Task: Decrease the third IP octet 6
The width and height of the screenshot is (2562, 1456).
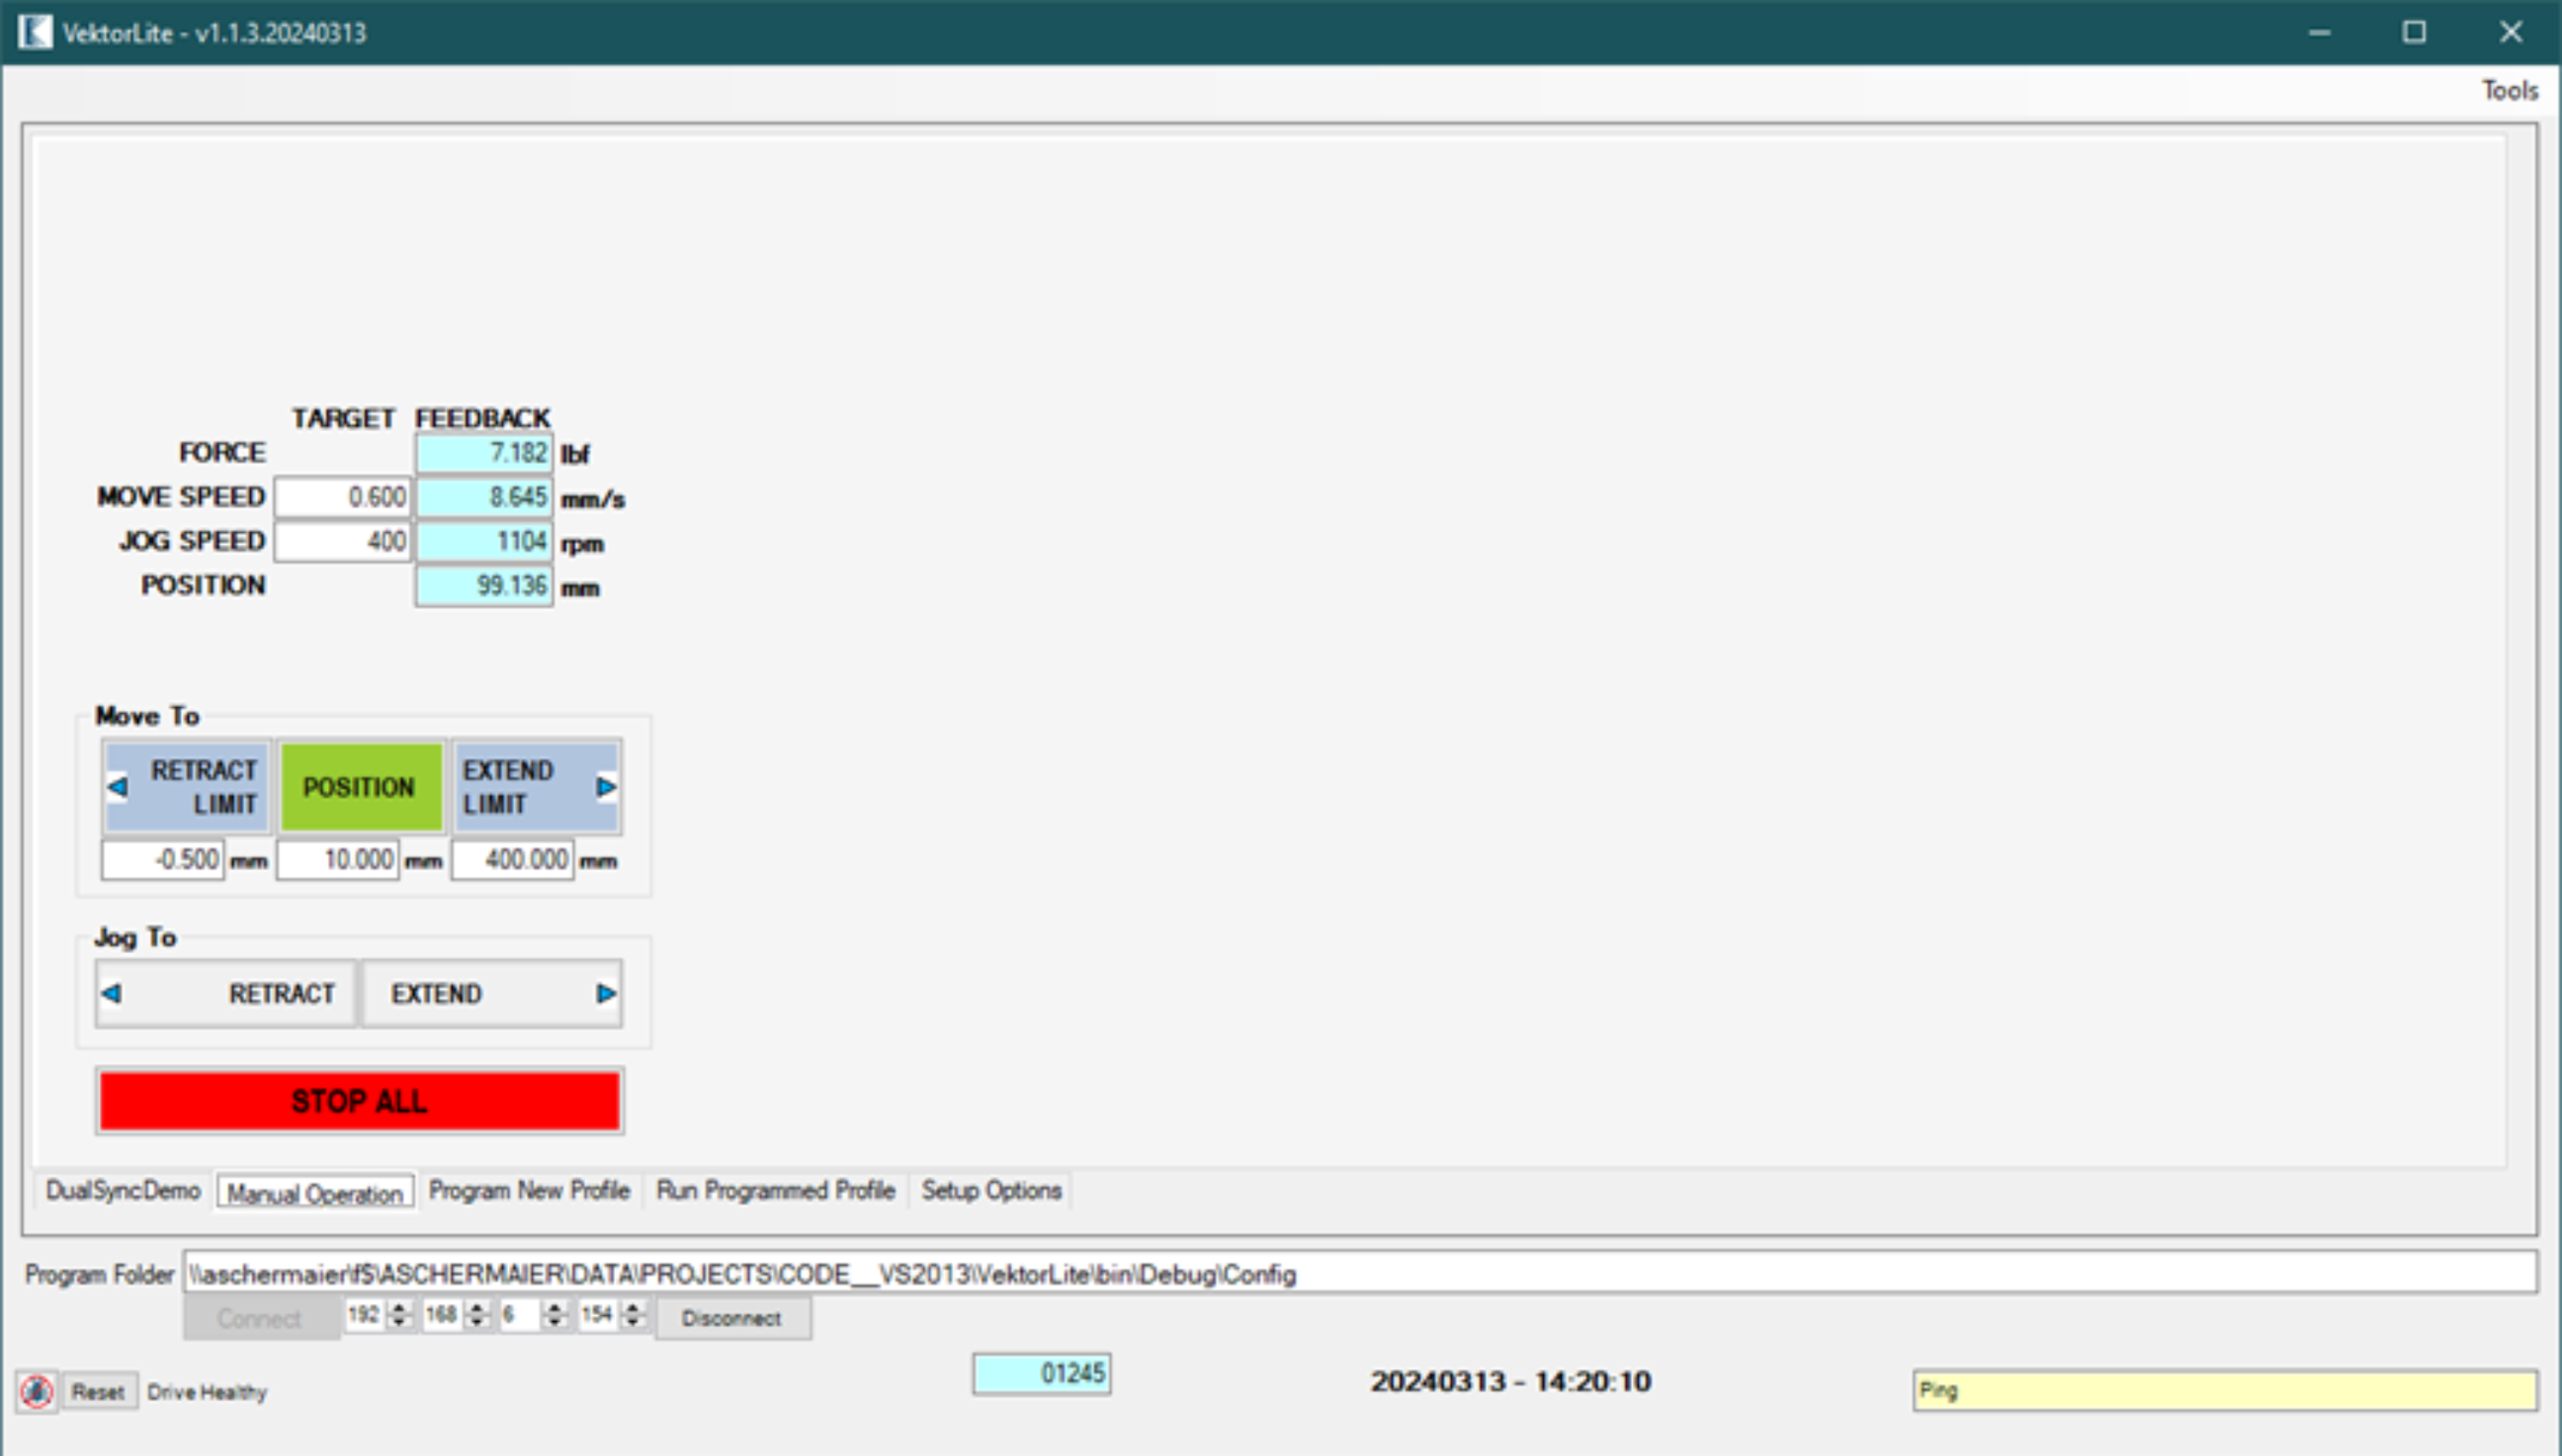Action: (x=555, y=1322)
